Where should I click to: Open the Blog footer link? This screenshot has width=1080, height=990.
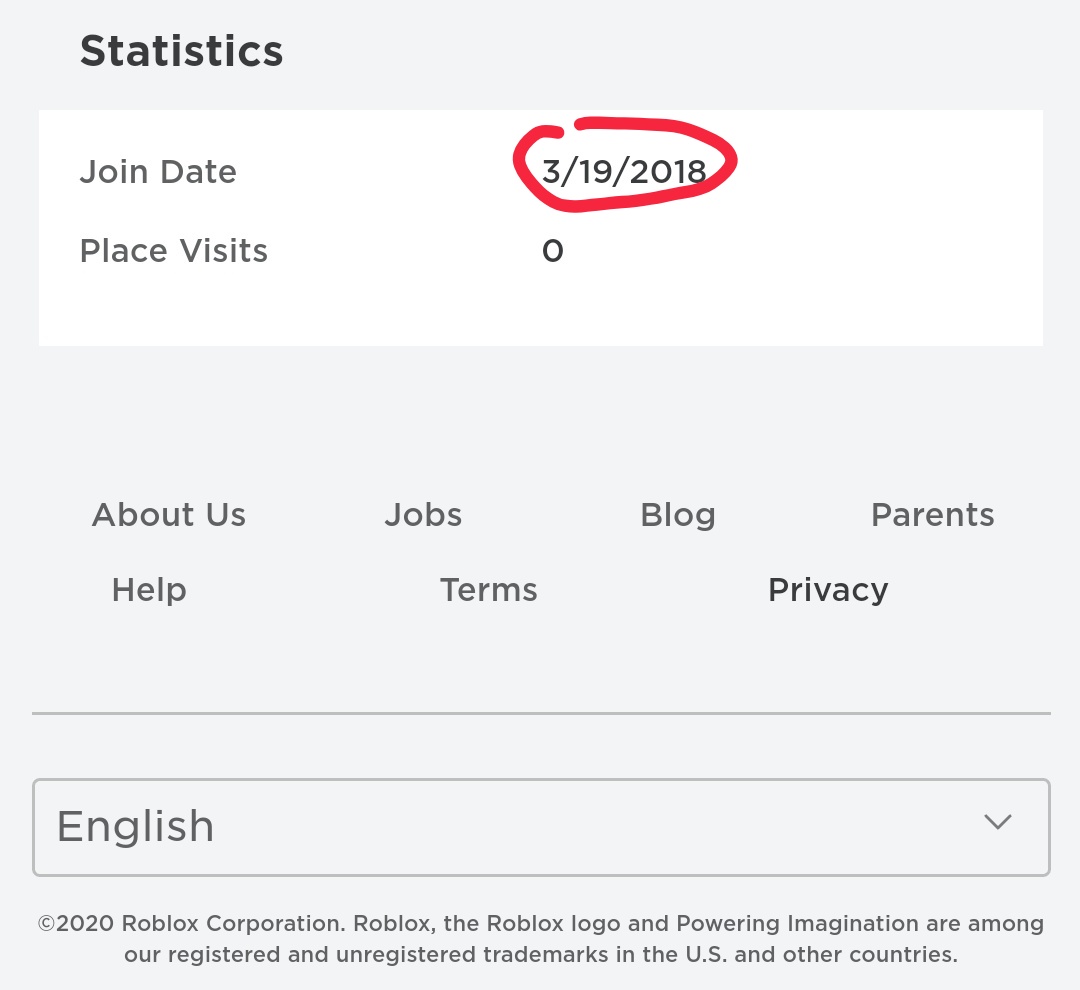677,515
